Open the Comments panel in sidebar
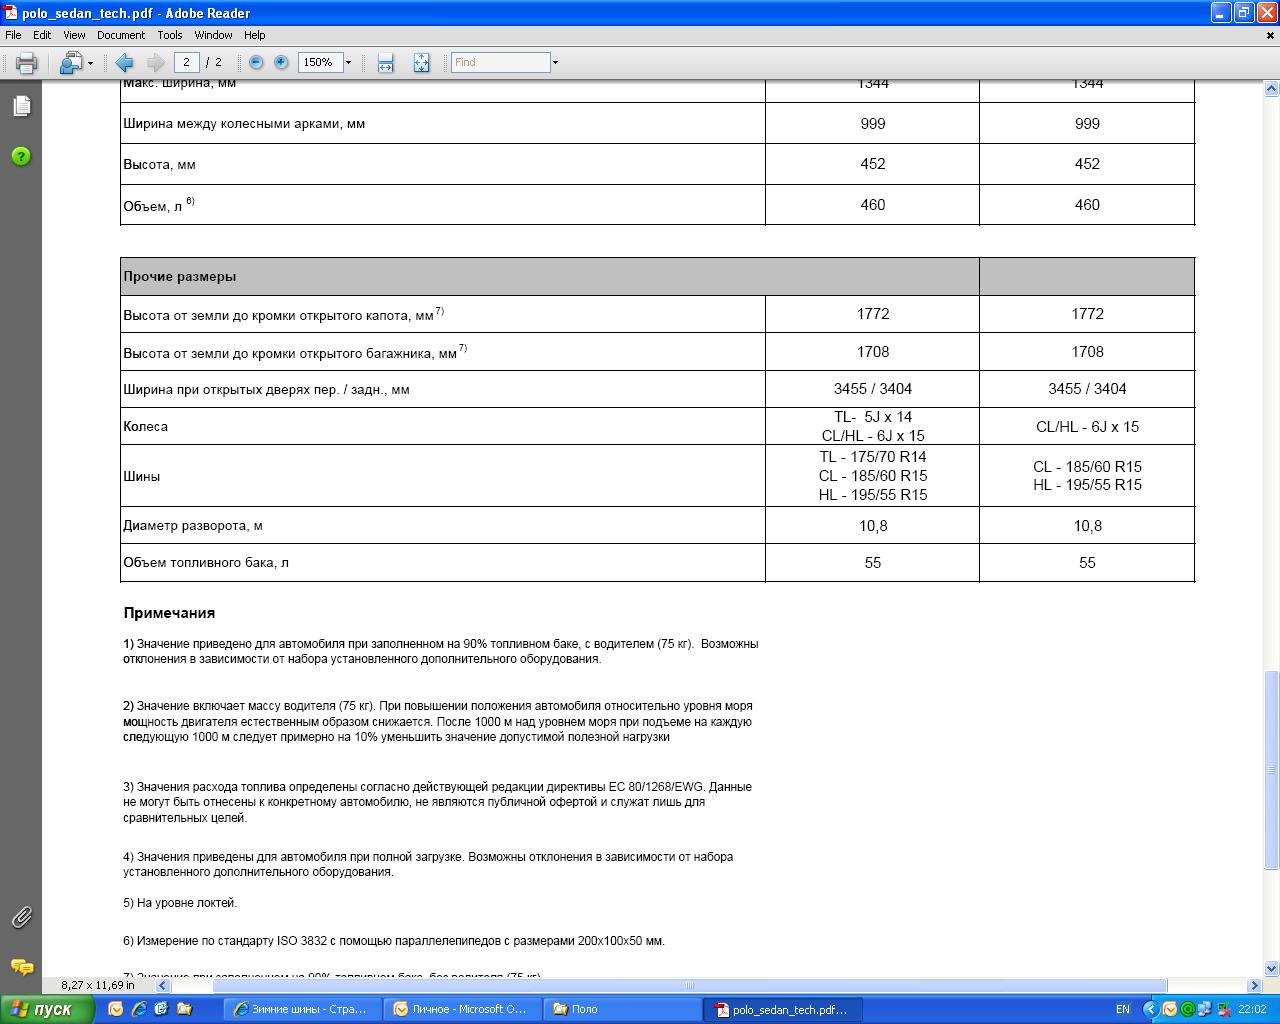Screen dimensions: 1280x1024 tap(21, 967)
